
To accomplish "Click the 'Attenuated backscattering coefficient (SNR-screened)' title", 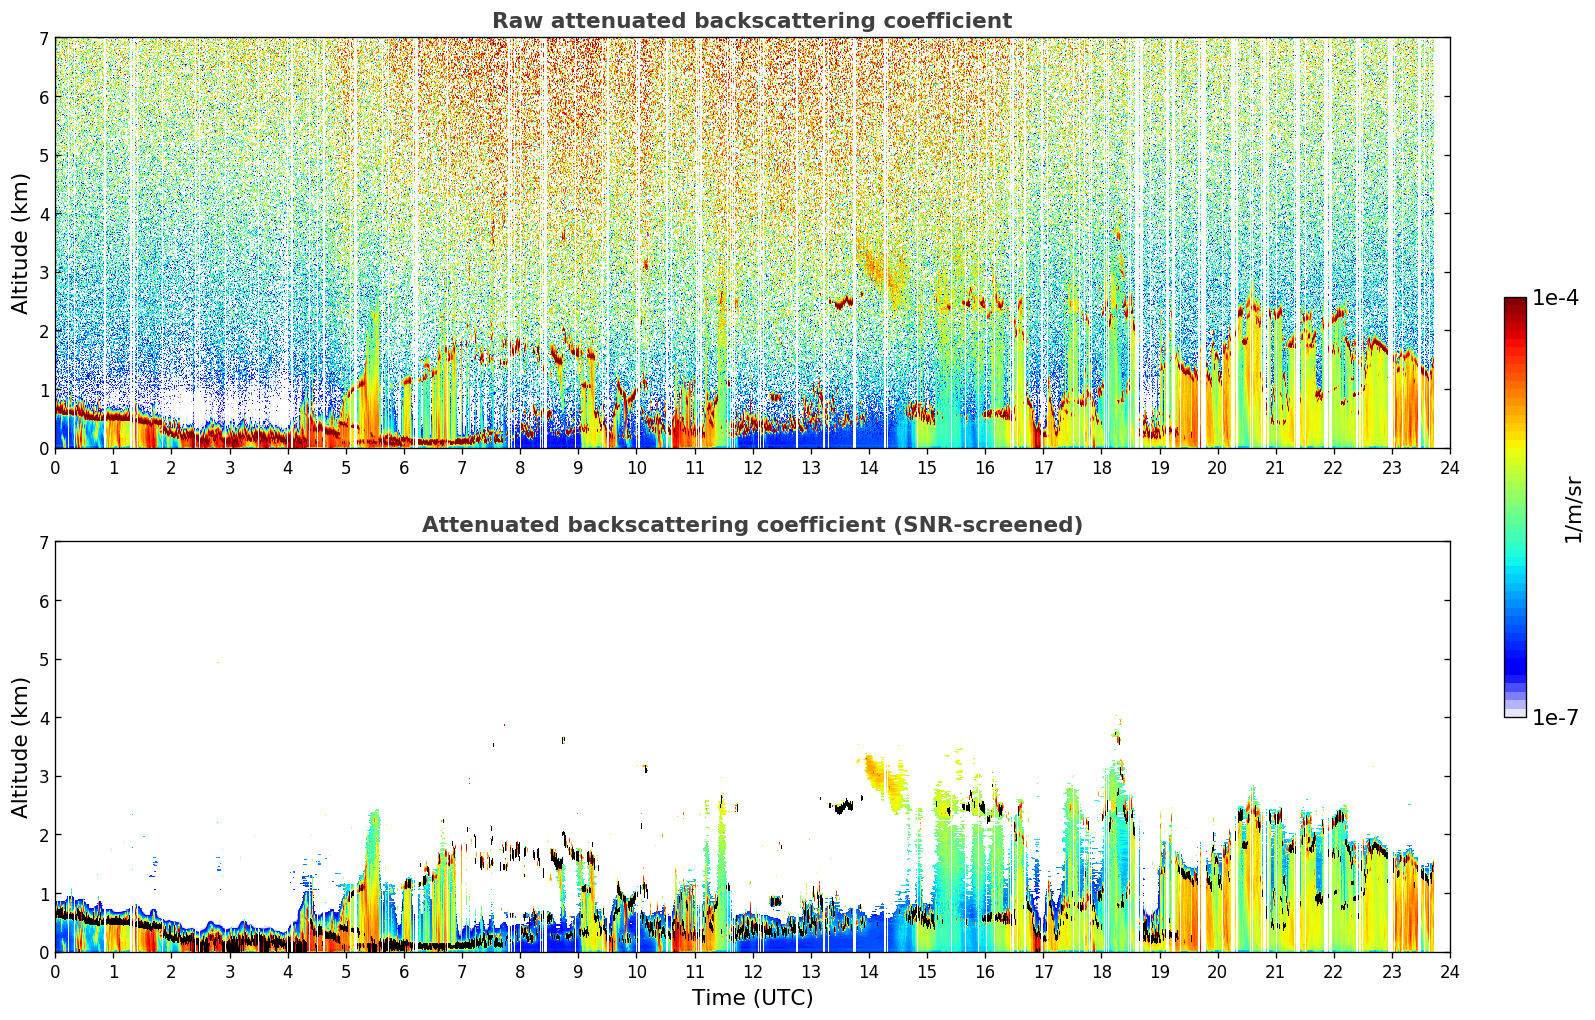I will click(752, 525).
